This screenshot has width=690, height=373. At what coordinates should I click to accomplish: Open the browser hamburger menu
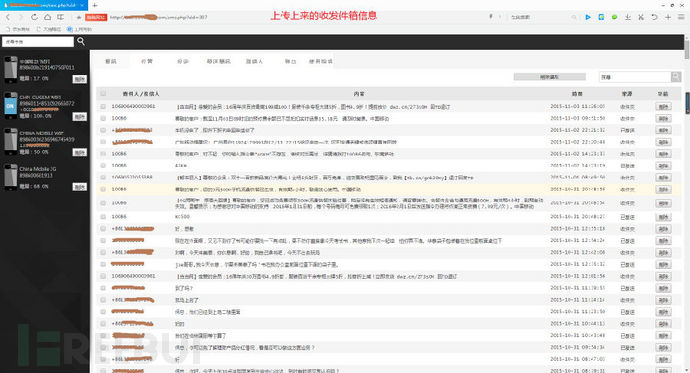click(x=681, y=17)
